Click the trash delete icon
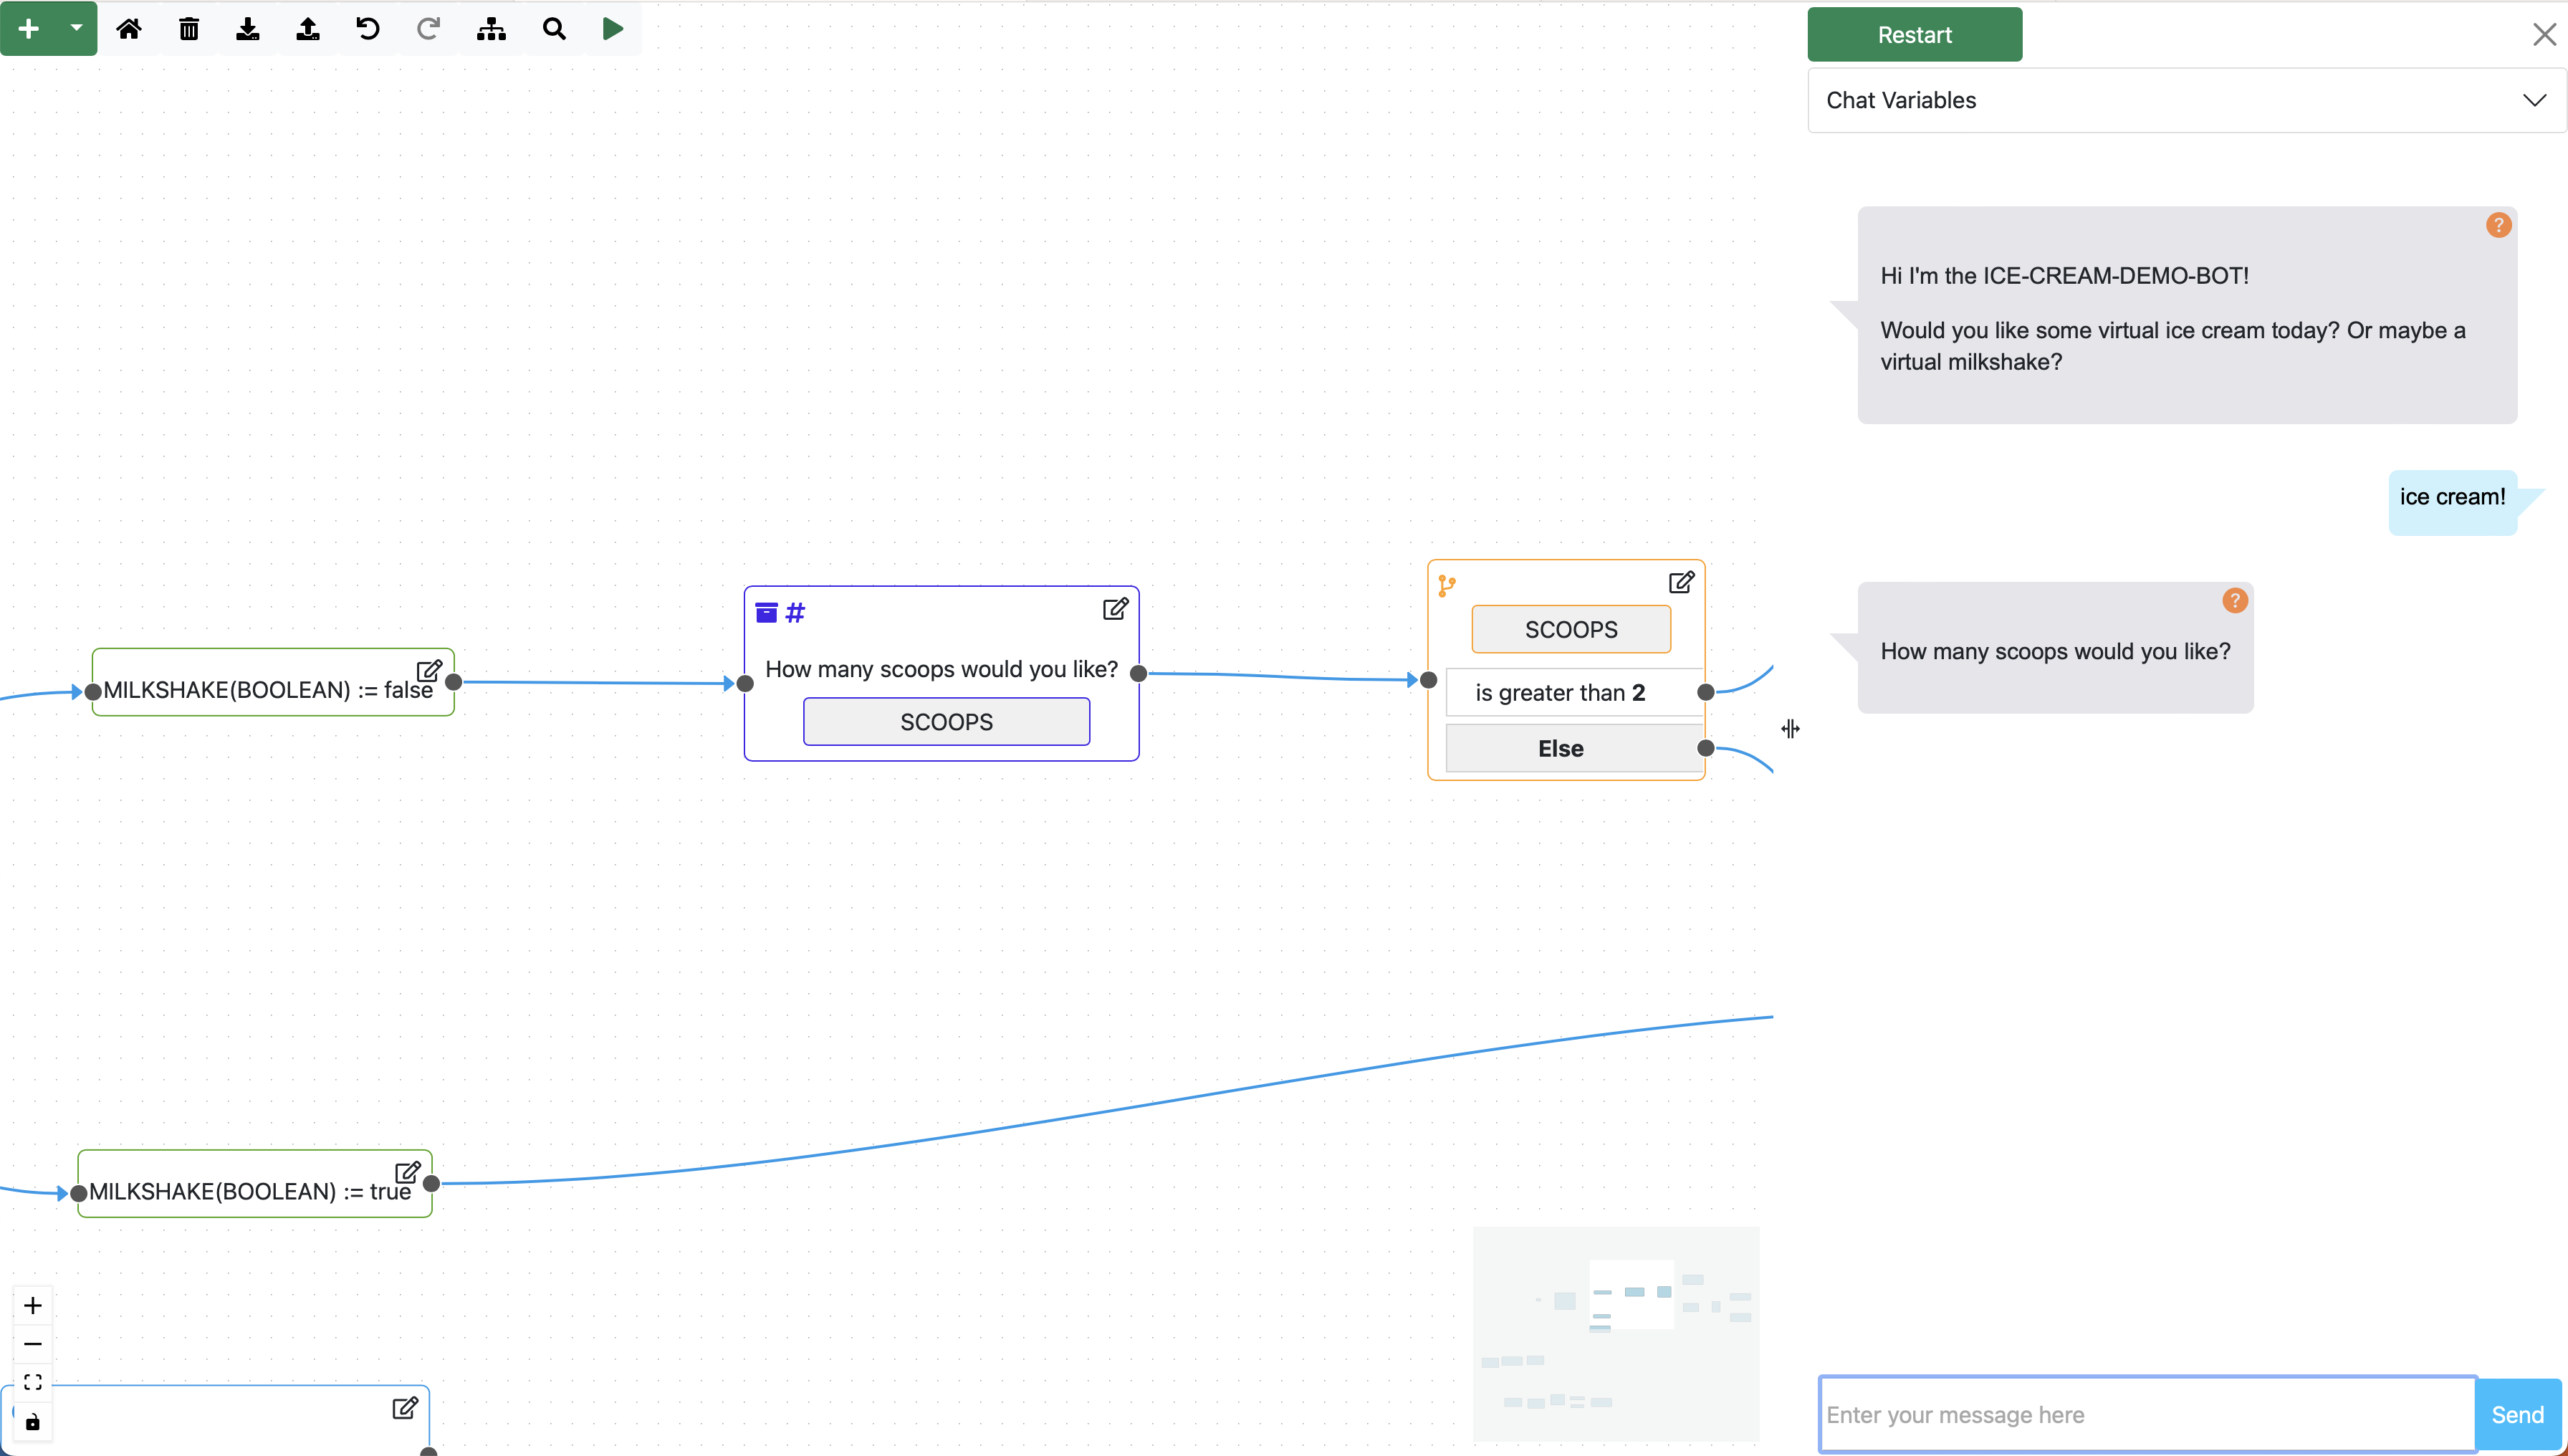Viewport: 2568px width, 1456px height. pyautogui.click(x=189, y=29)
